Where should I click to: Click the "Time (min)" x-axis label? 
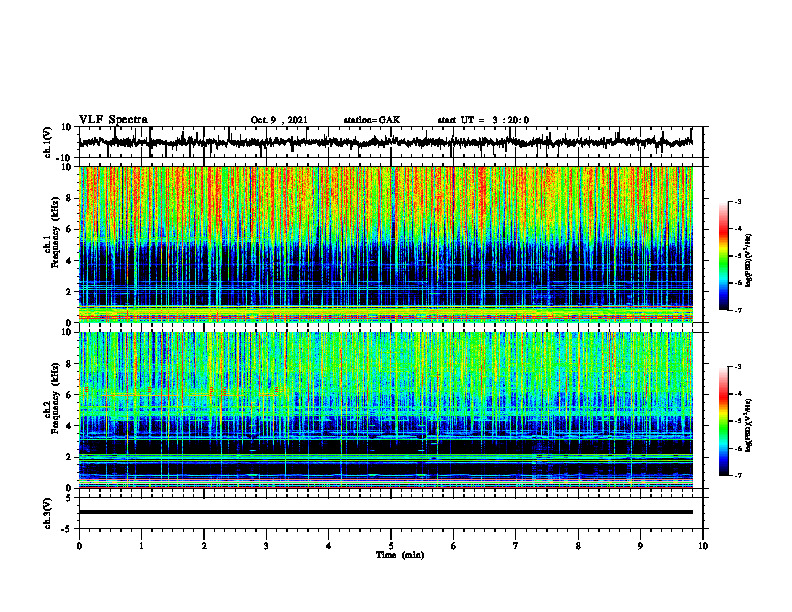[x=400, y=555]
